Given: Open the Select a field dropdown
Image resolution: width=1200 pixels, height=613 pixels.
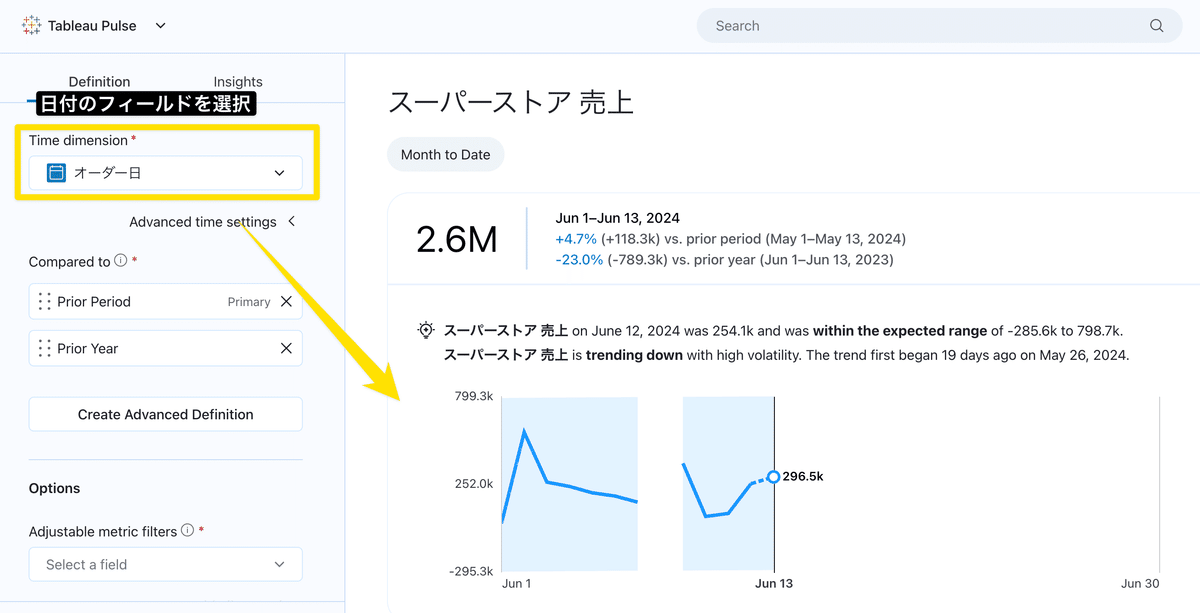Looking at the screenshot, I should (x=165, y=564).
